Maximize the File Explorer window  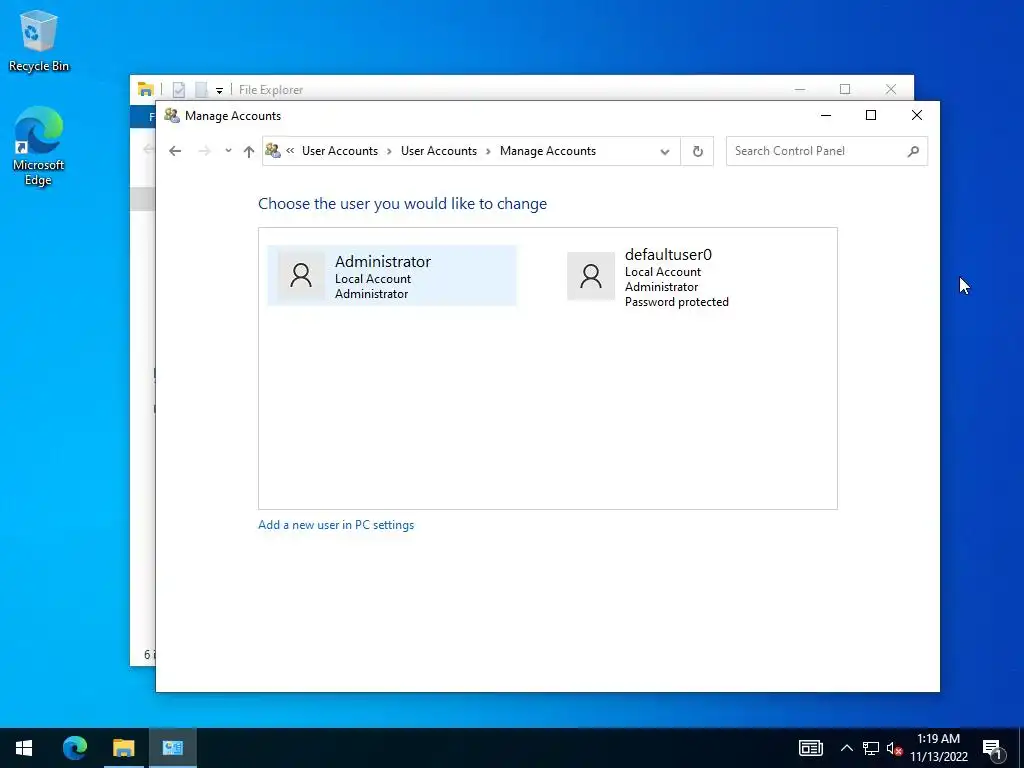point(845,89)
